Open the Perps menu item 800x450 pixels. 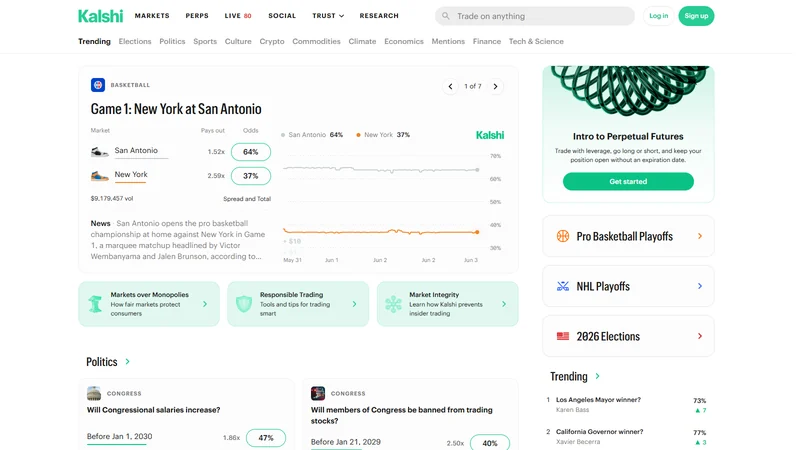tap(197, 16)
